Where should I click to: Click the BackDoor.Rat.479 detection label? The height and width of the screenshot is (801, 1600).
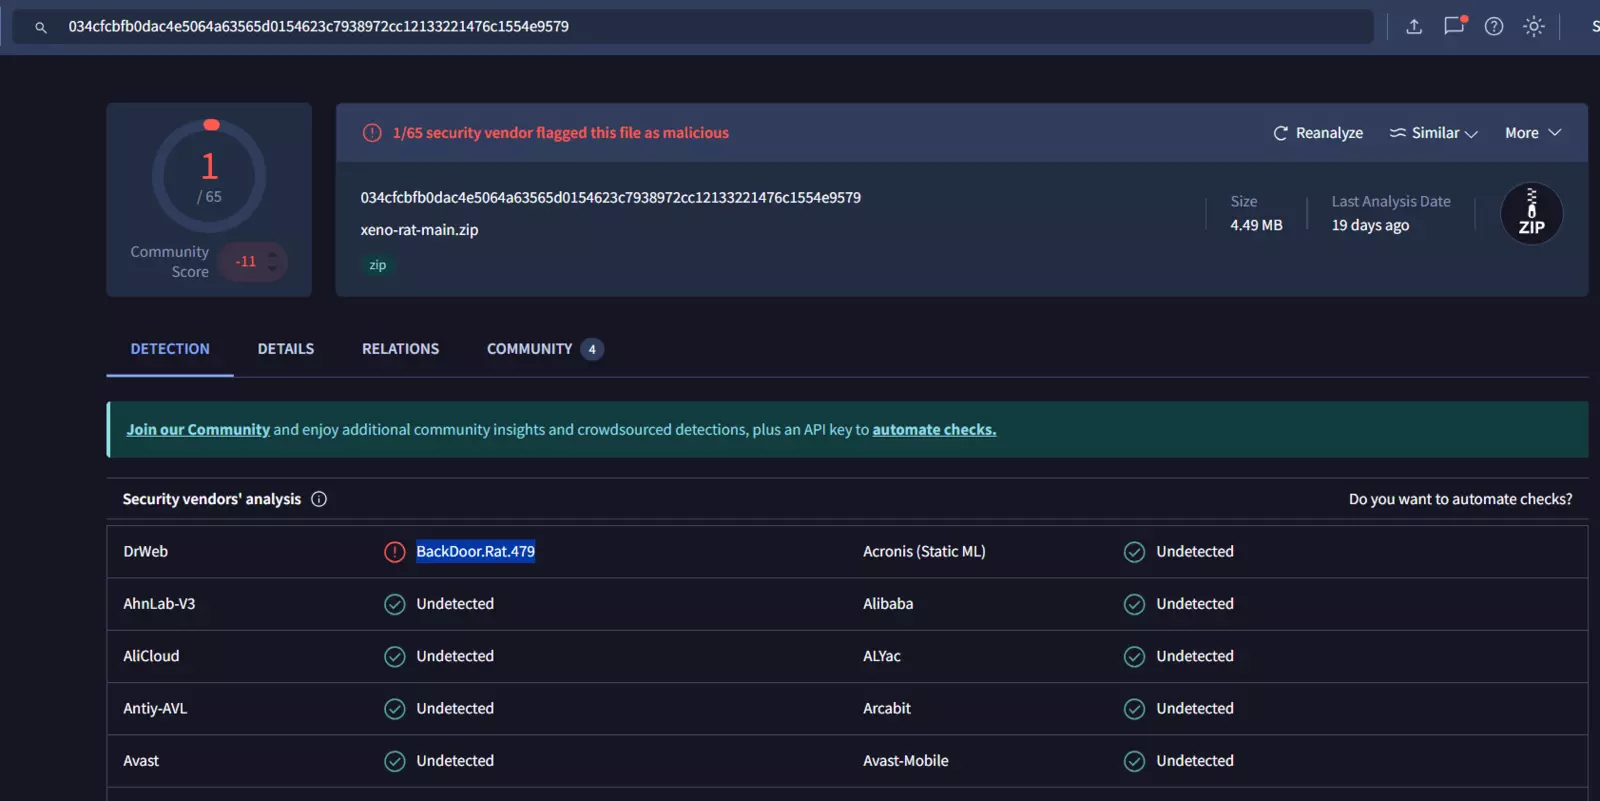[x=475, y=552]
